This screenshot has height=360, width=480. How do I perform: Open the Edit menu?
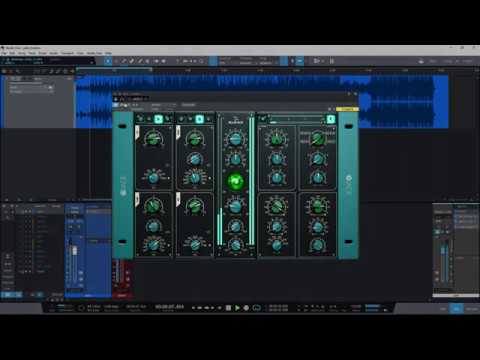12,53
